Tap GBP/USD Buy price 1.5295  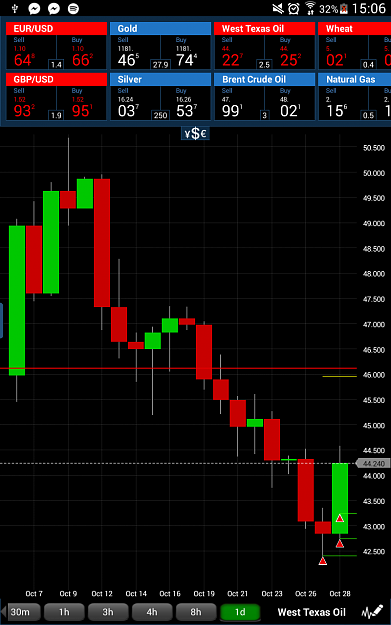[83, 106]
